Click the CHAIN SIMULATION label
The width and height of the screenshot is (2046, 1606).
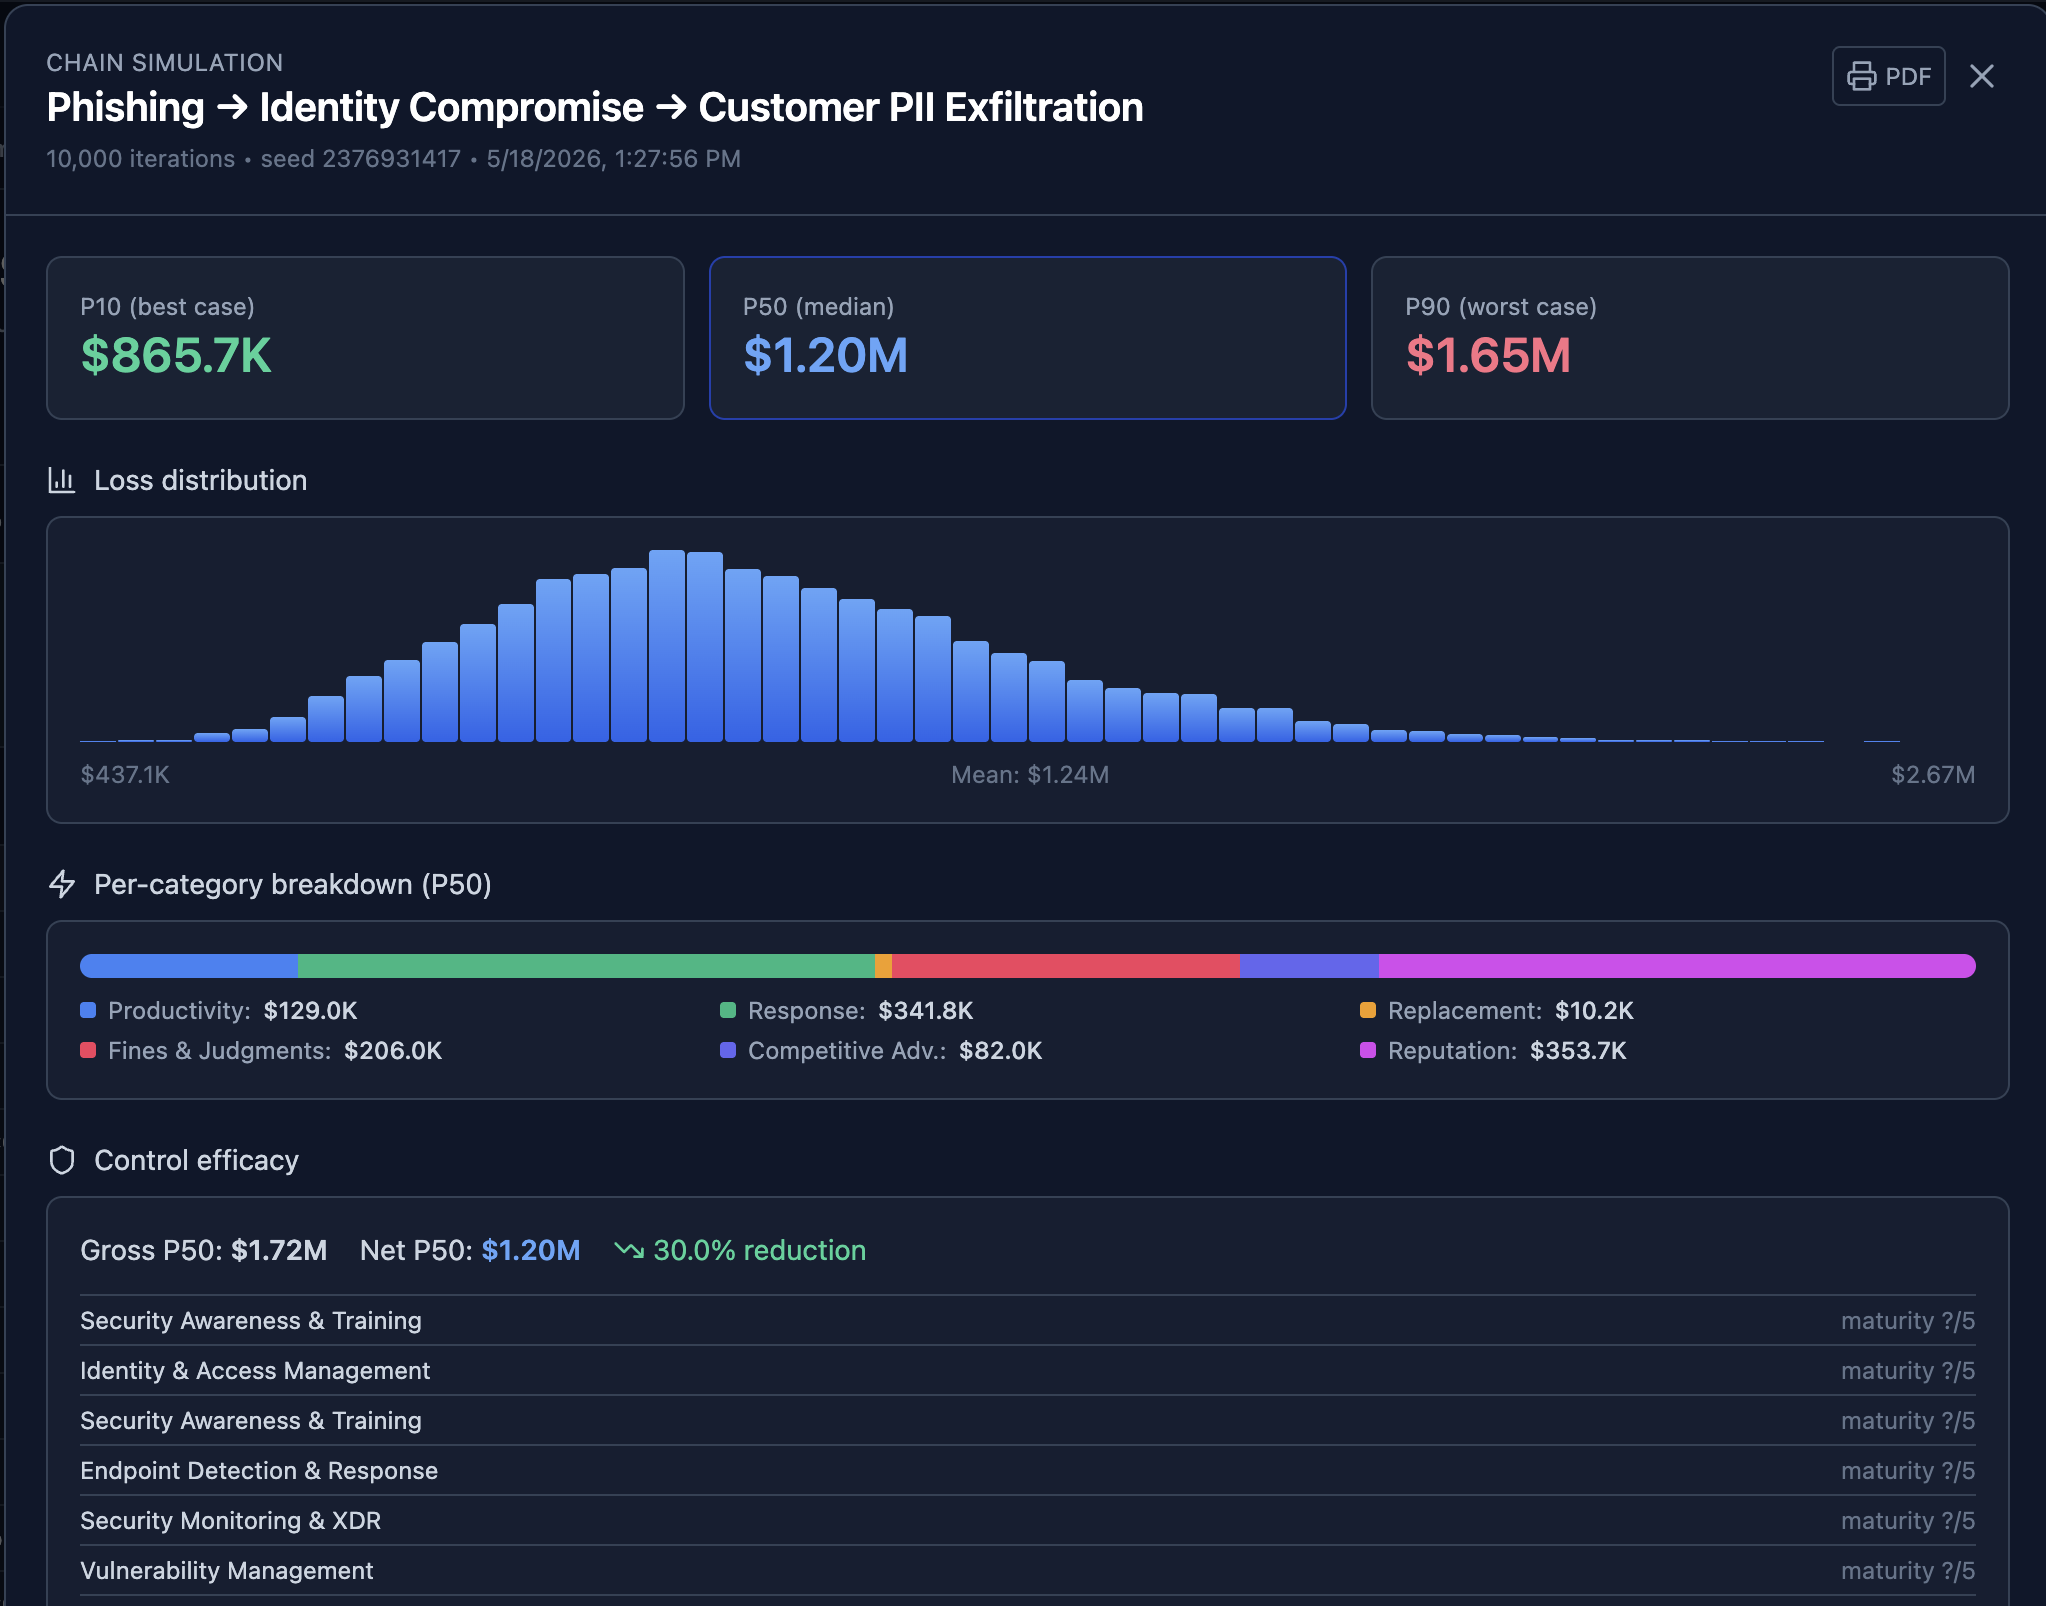pyautogui.click(x=165, y=62)
